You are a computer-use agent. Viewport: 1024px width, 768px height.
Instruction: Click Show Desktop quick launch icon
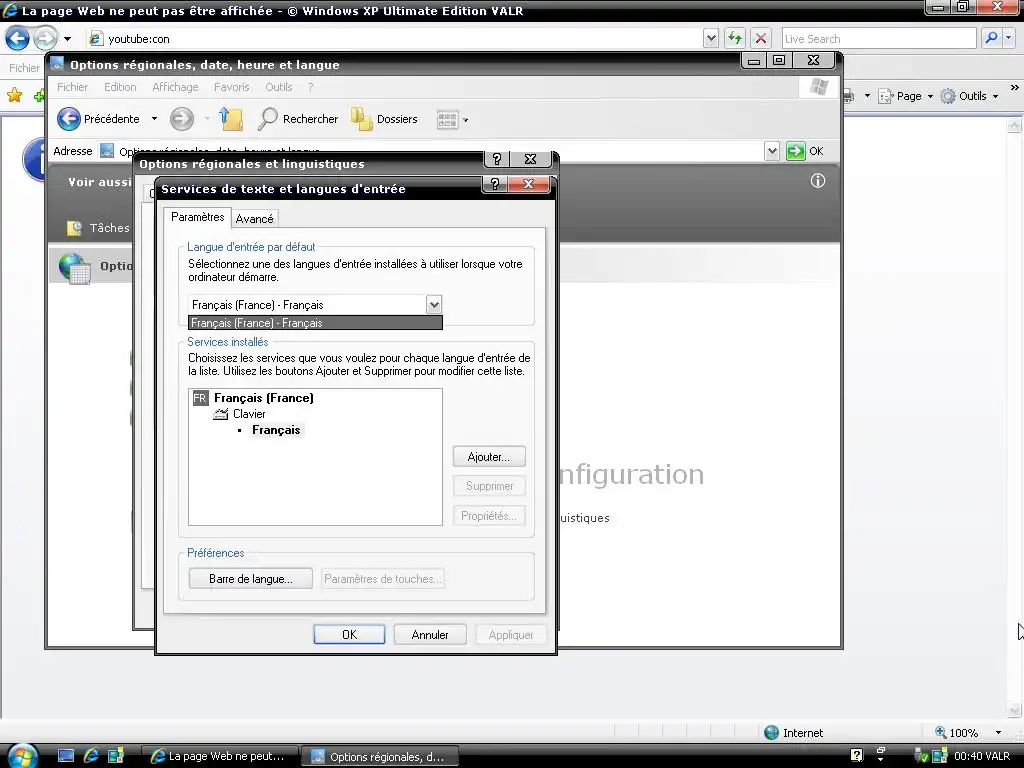point(66,756)
